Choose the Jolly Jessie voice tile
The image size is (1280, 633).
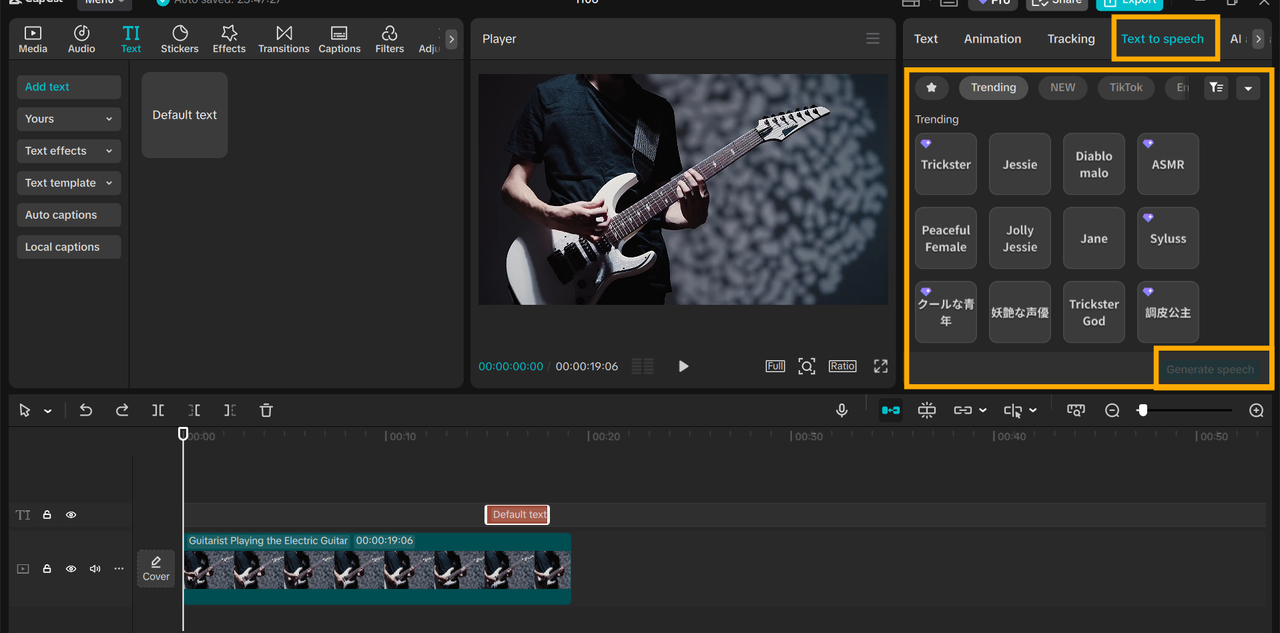[x=1020, y=239]
